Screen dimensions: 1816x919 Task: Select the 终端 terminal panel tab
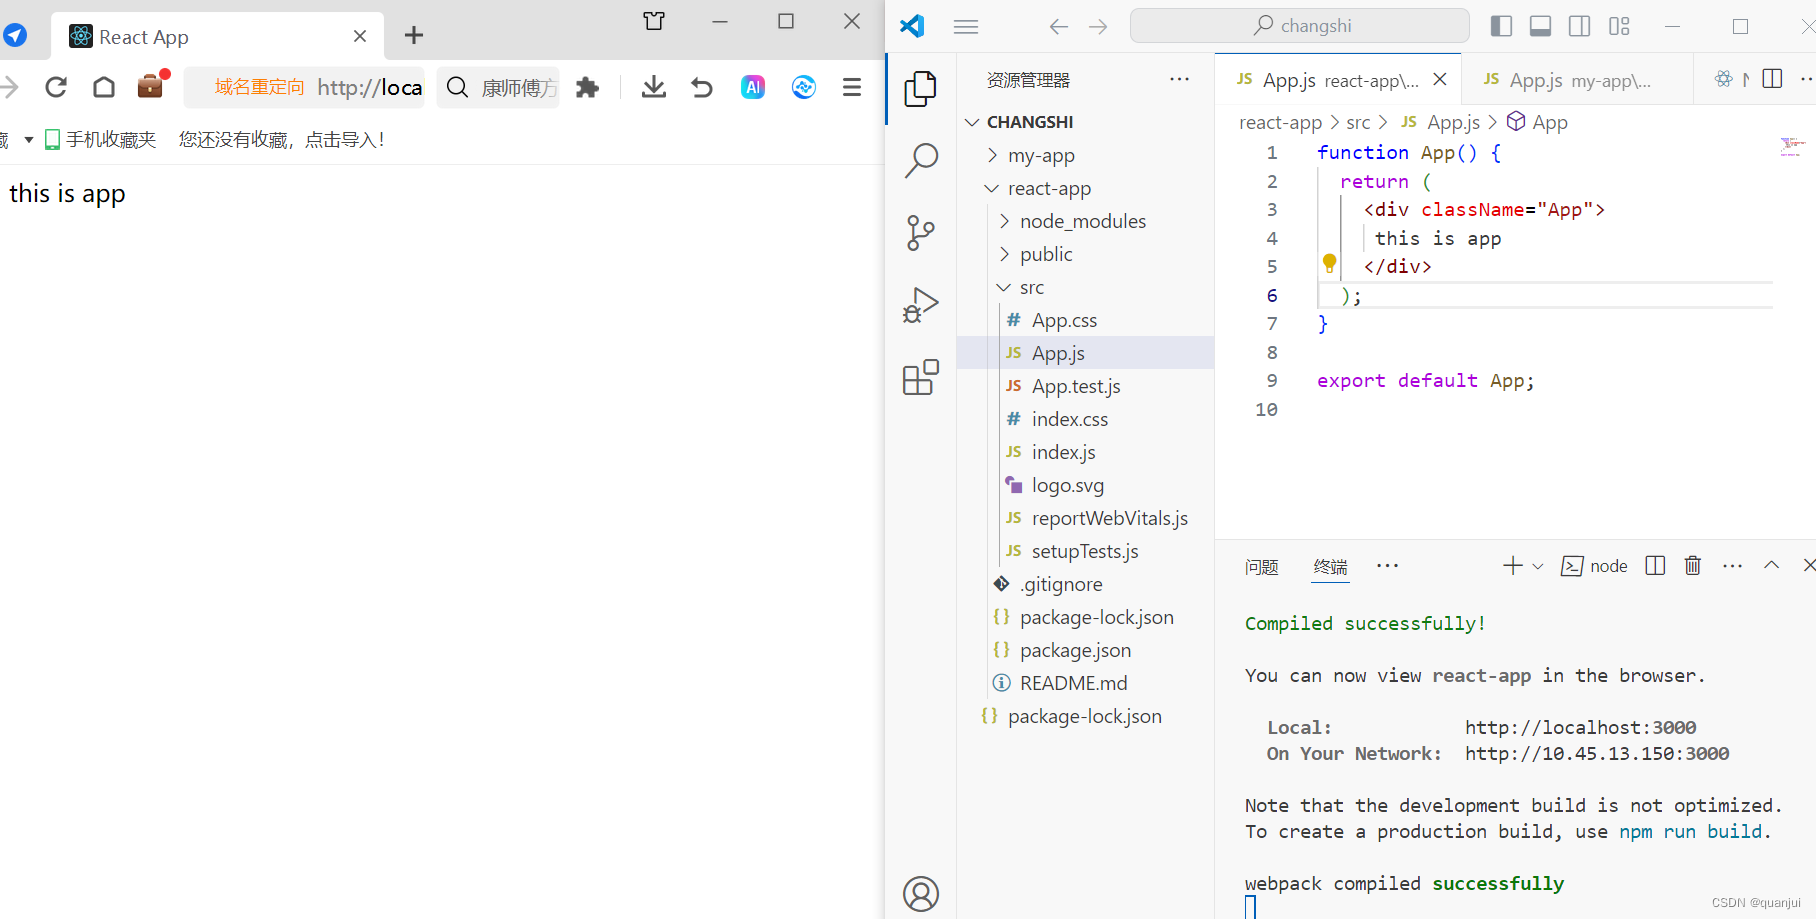pos(1330,567)
